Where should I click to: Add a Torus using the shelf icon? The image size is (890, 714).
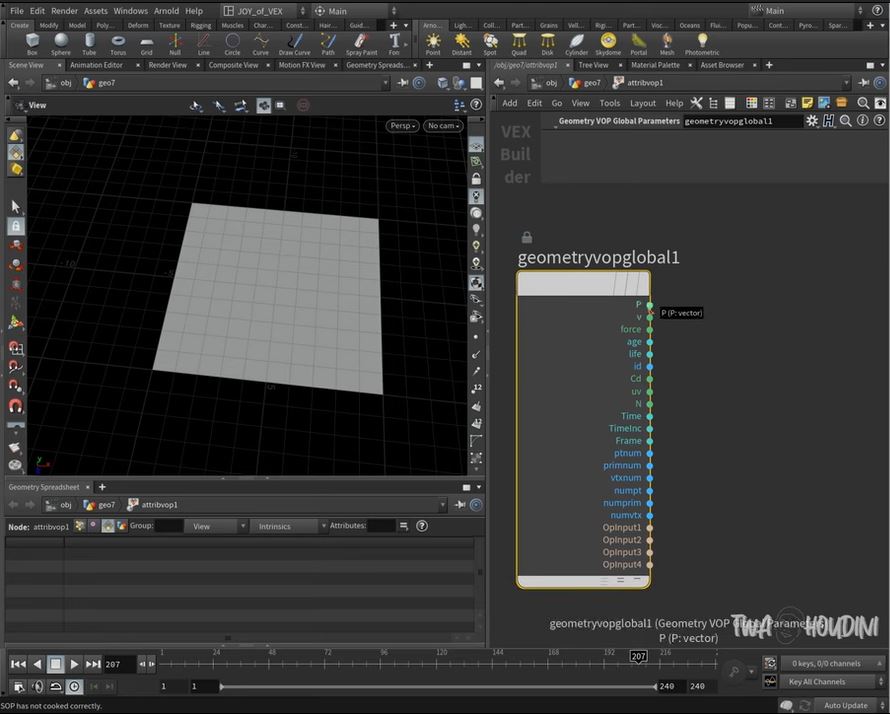[118, 44]
